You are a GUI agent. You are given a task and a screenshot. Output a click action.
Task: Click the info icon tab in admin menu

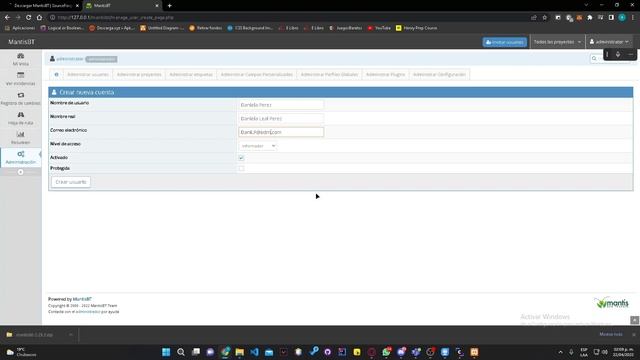(x=56, y=75)
